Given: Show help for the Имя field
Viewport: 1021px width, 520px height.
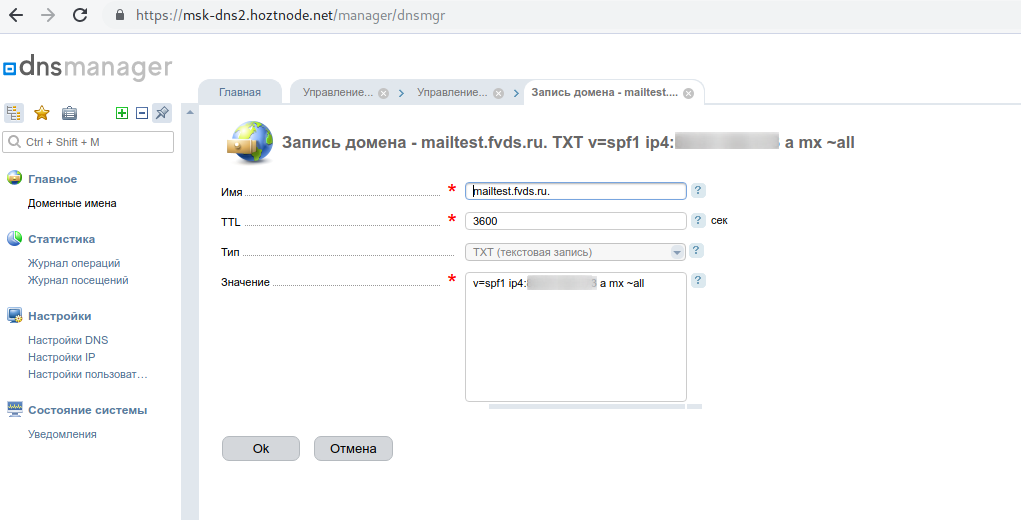Looking at the screenshot, I should (698, 190).
